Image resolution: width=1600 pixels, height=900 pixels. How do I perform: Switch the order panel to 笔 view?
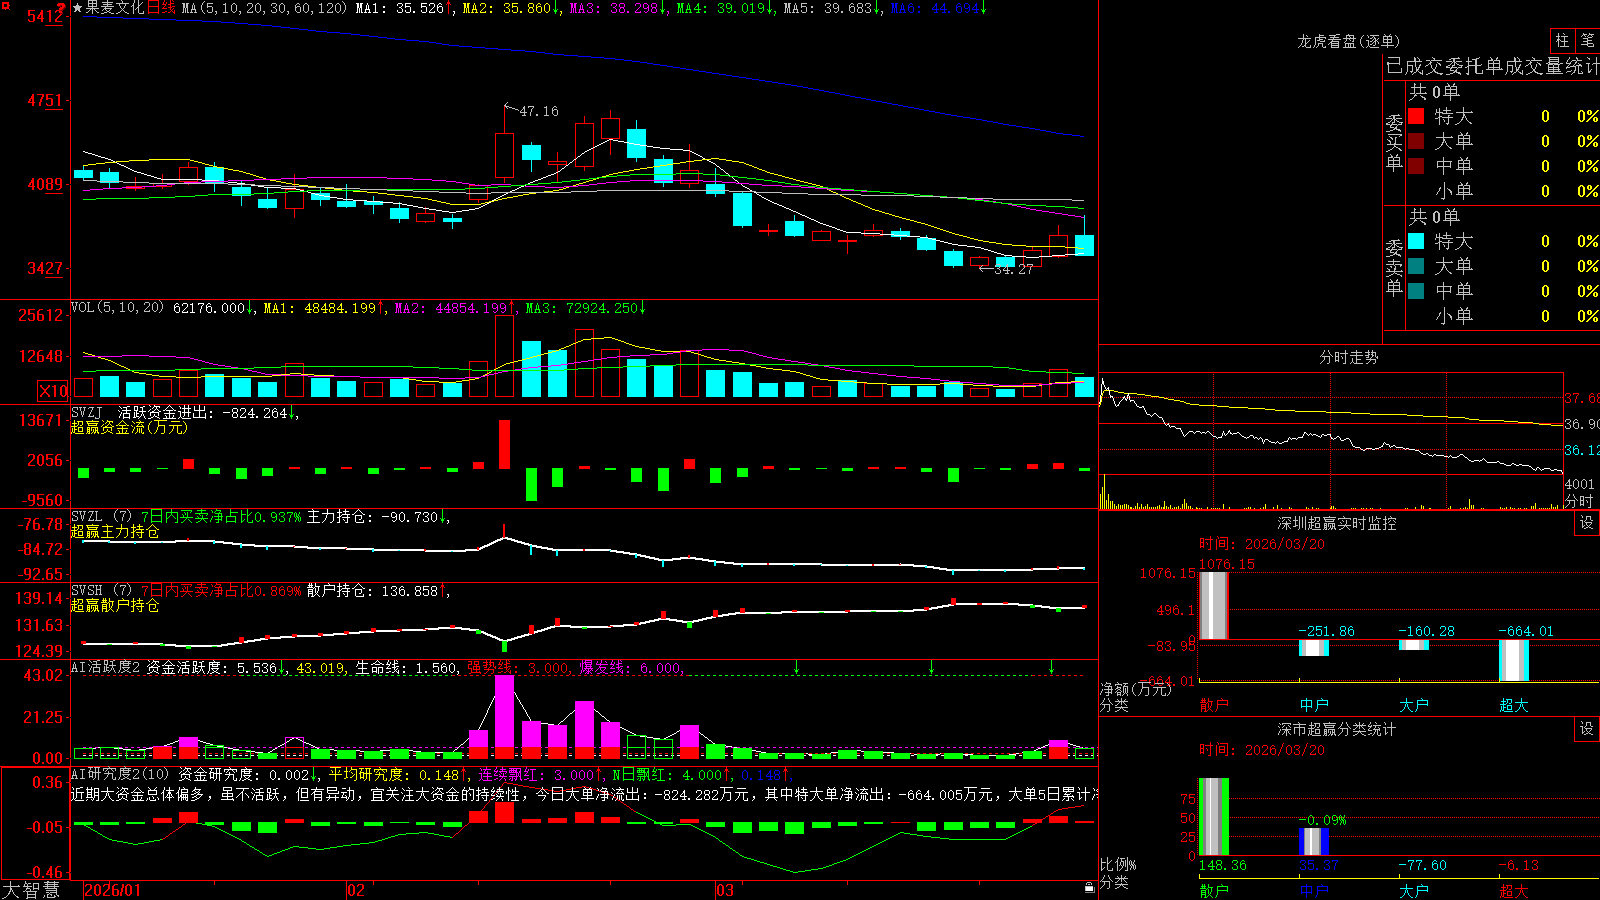[x=1587, y=41]
